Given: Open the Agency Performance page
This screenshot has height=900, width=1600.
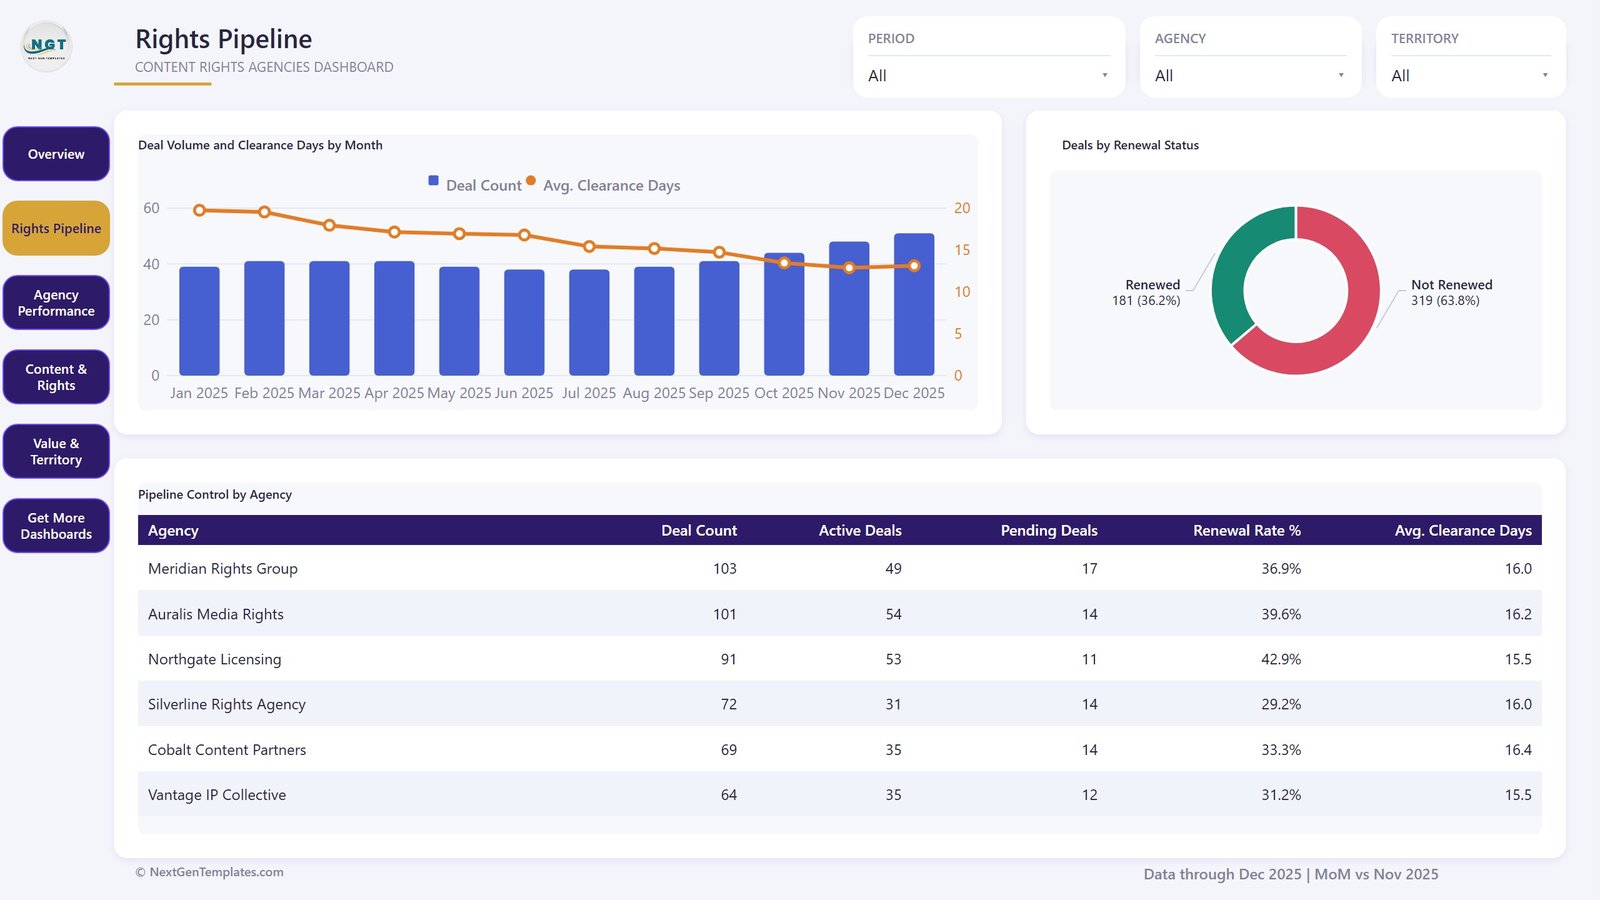Looking at the screenshot, I should [56, 303].
